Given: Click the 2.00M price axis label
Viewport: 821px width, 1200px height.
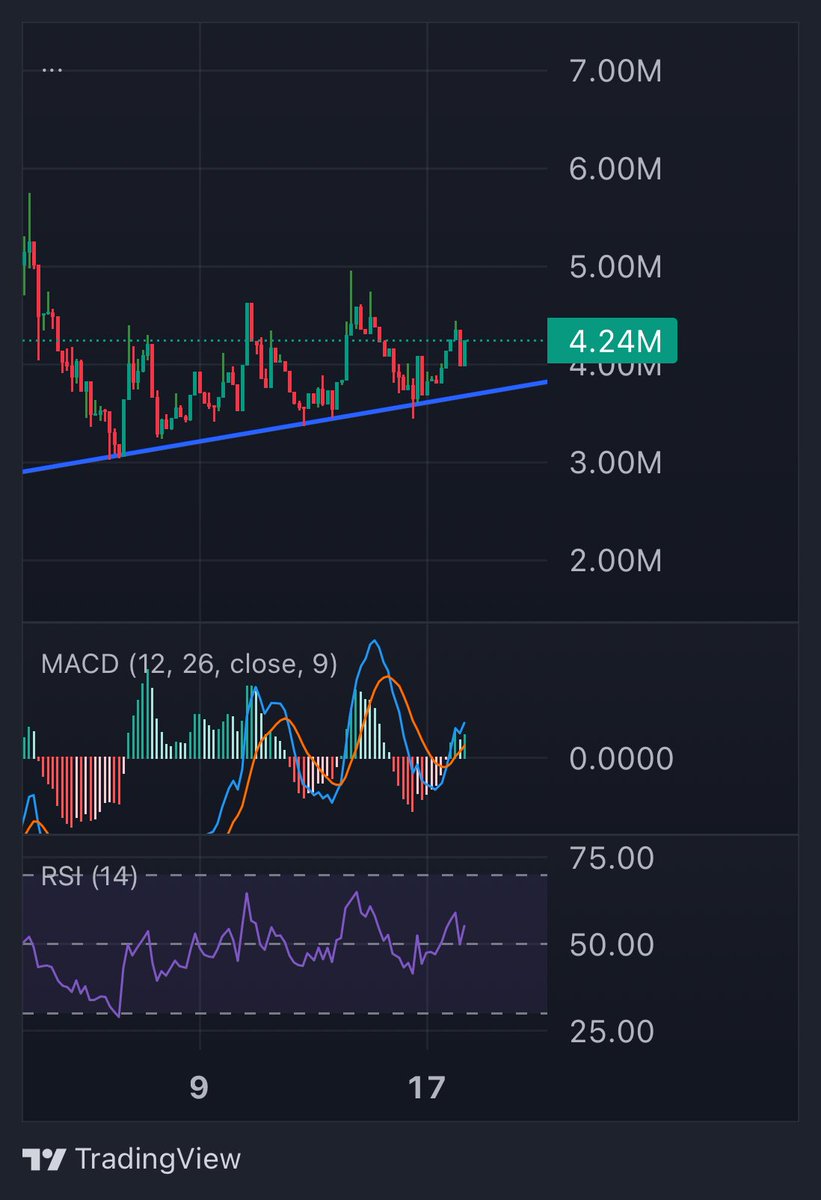Looking at the screenshot, I should 616,561.
